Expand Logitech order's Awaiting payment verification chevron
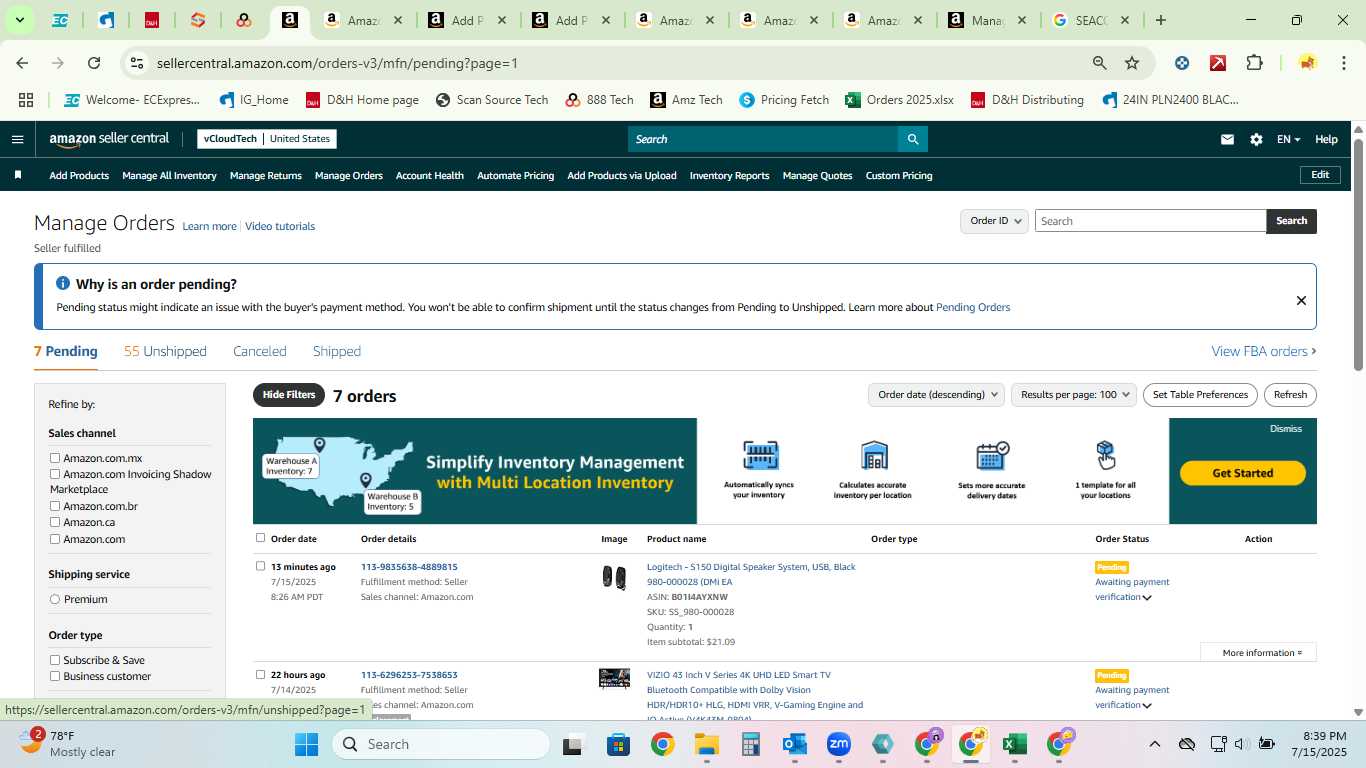This screenshot has width=1366, height=768. coord(1147,598)
